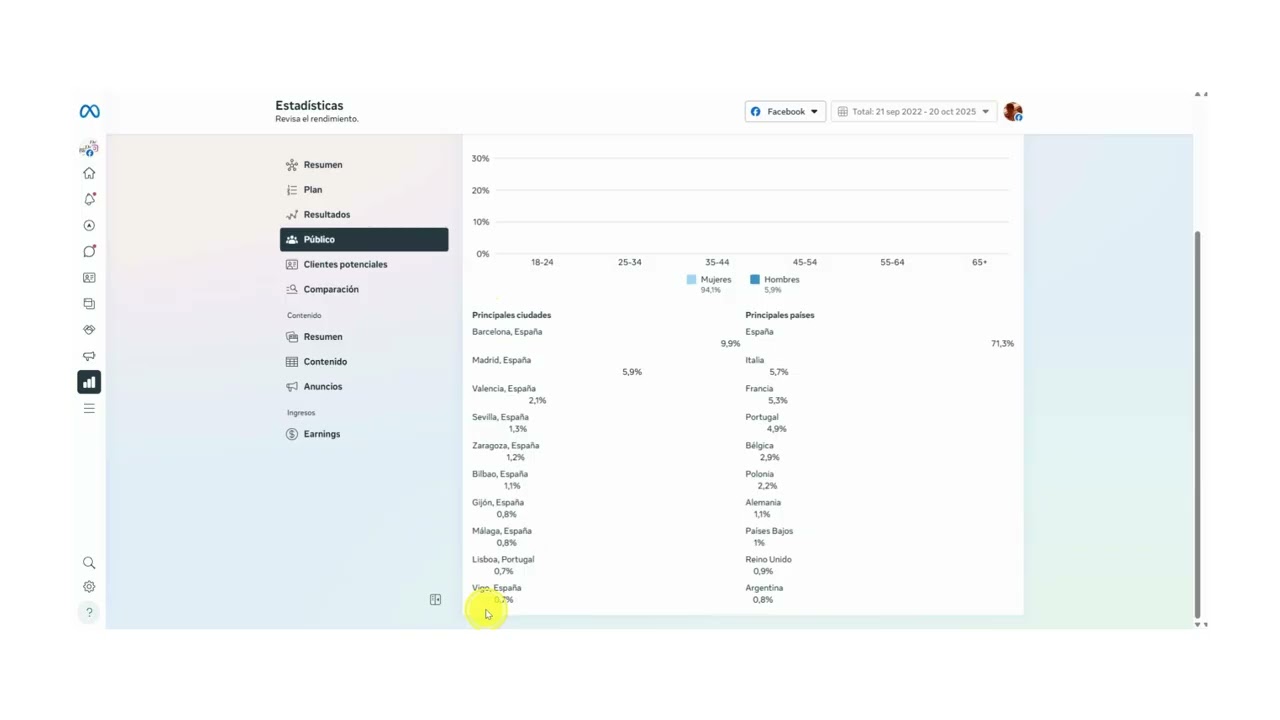Open the contact card icon in the sidebar
The width and height of the screenshot is (1280, 720).
tap(89, 277)
